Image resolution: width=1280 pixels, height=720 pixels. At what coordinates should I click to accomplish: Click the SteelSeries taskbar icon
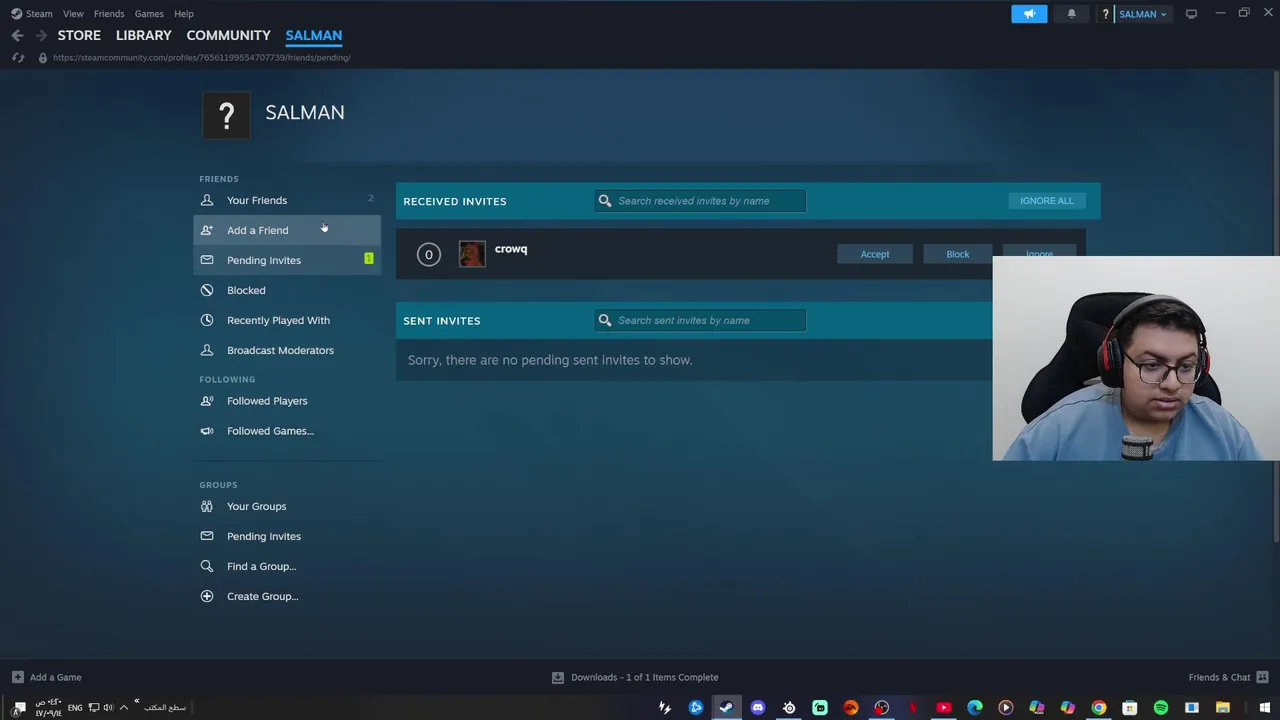[x=789, y=708]
